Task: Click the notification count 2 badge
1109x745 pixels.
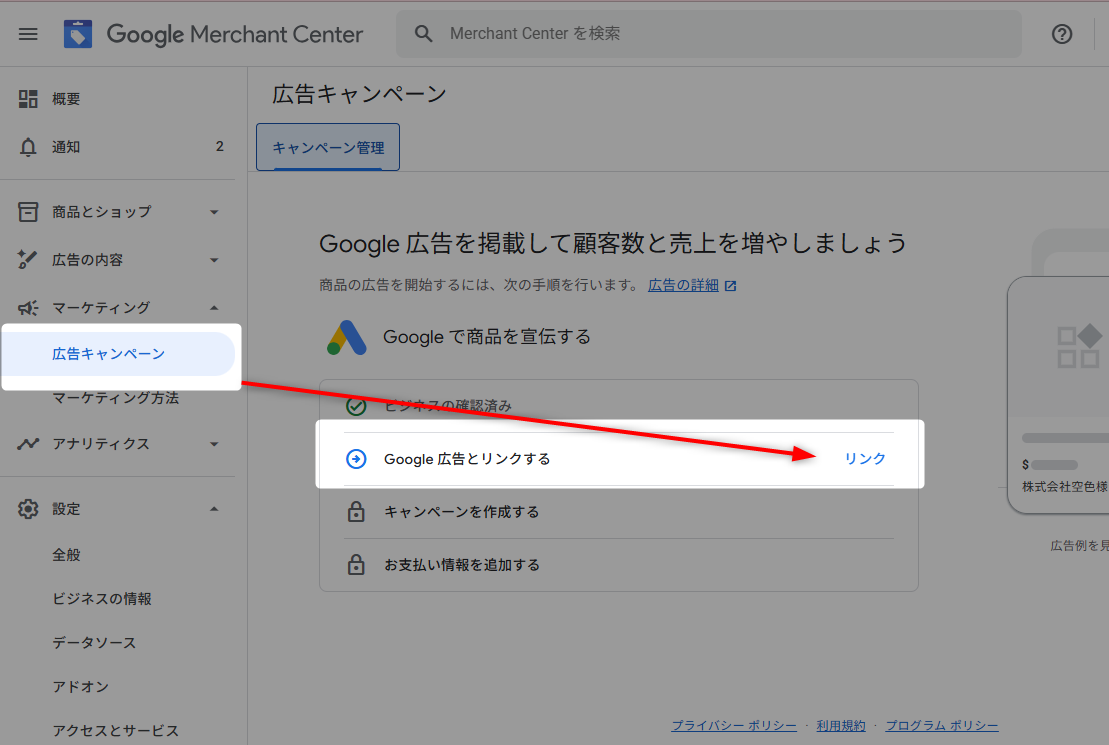Action: 219,146
